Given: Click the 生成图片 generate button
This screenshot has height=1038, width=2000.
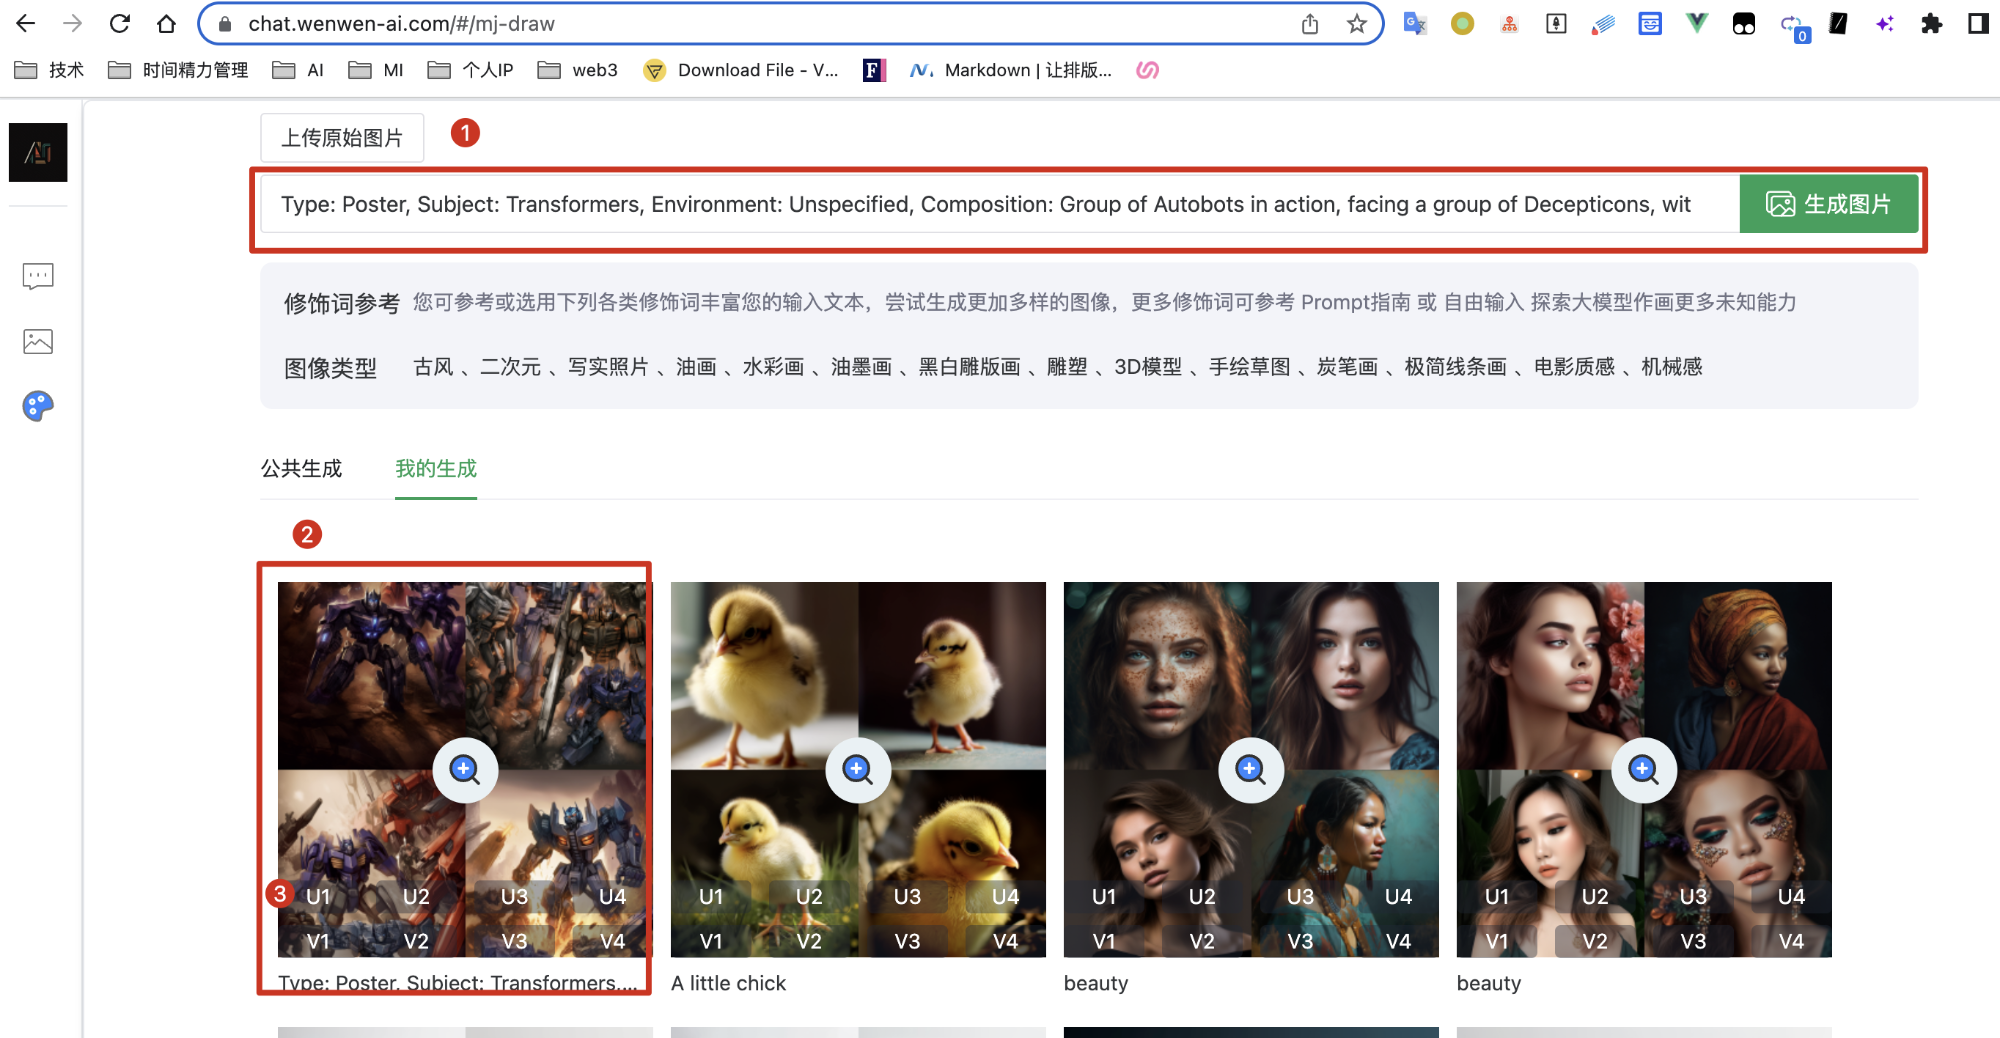Looking at the screenshot, I should point(1828,204).
